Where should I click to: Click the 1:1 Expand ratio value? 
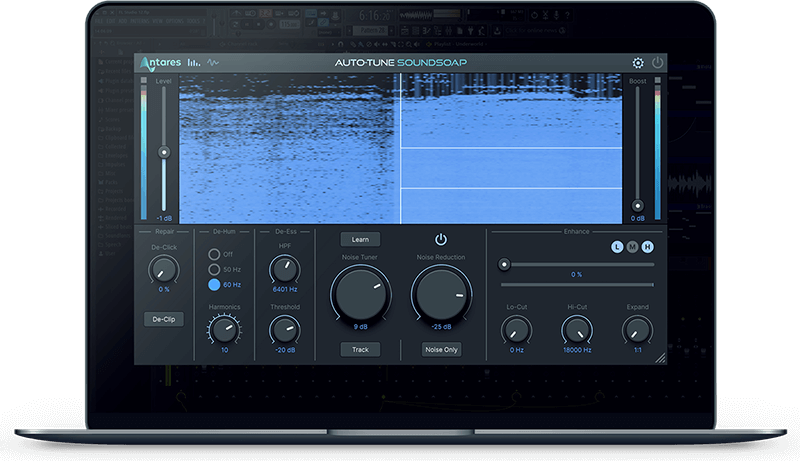(x=638, y=350)
